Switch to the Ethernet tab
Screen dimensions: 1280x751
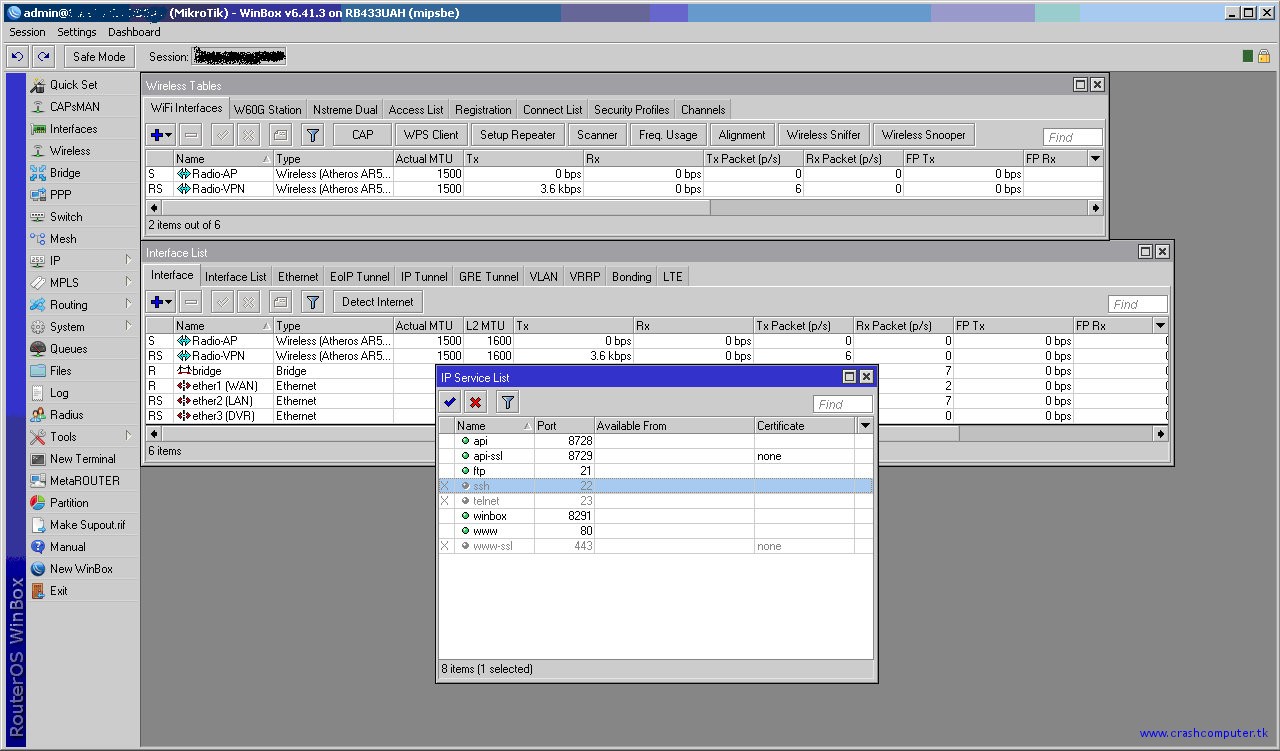[298, 277]
